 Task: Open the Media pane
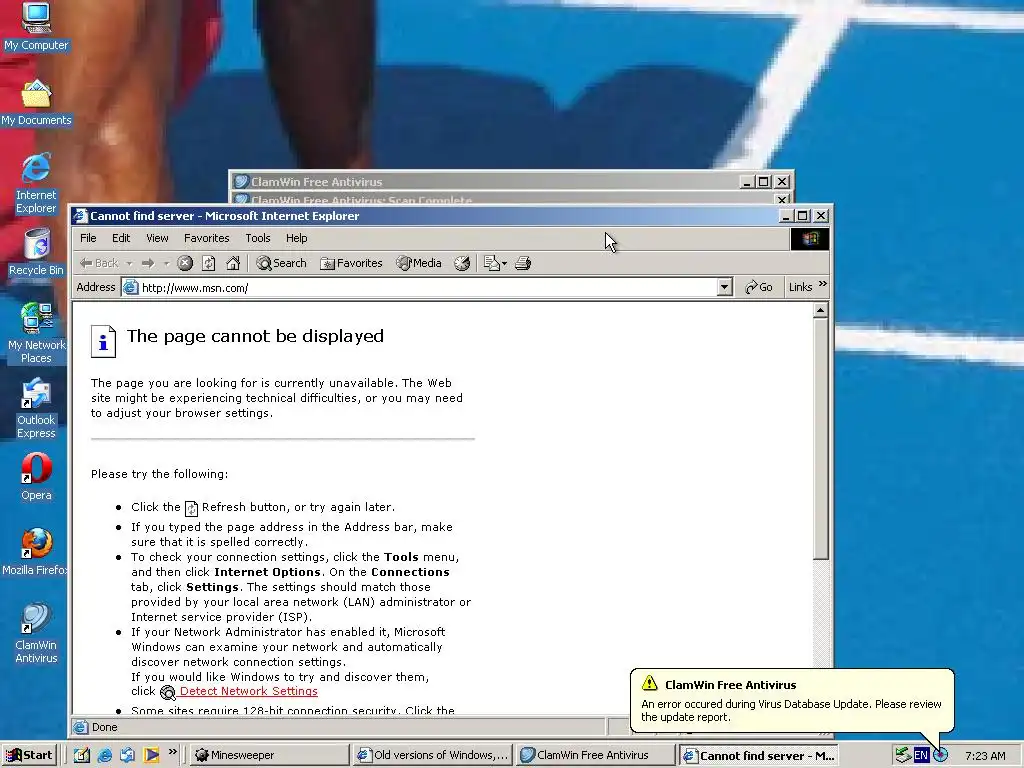[x=419, y=263]
